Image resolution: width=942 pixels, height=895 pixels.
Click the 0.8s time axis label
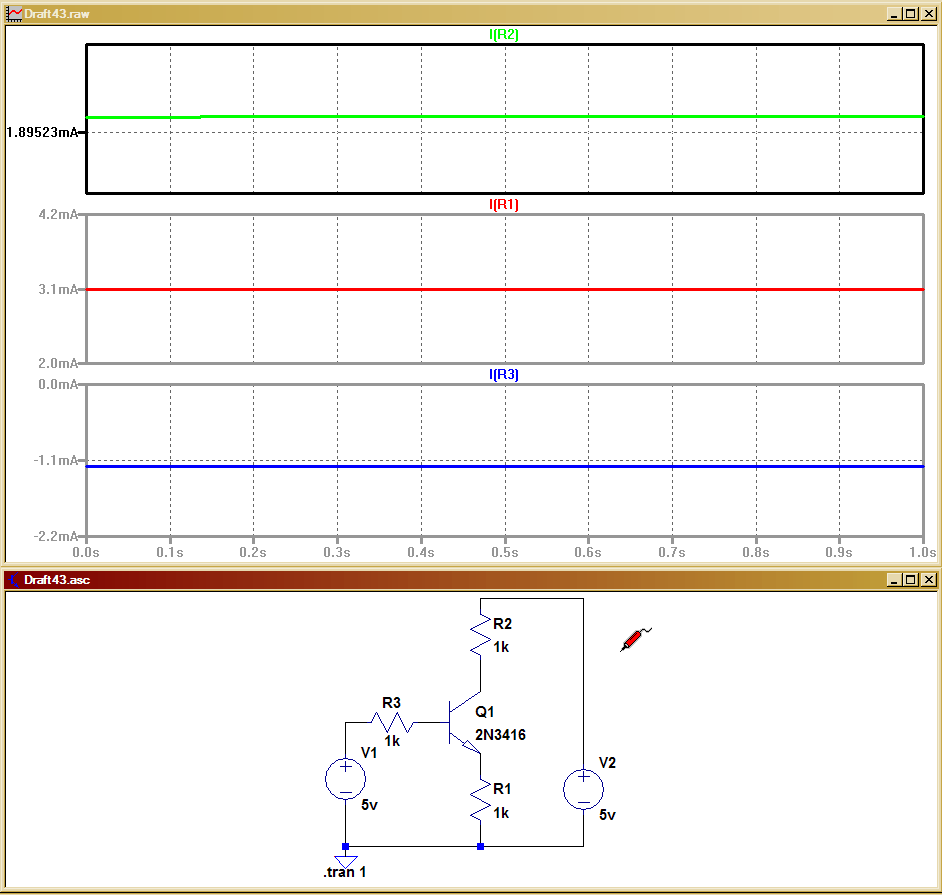[x=756, y=552]
